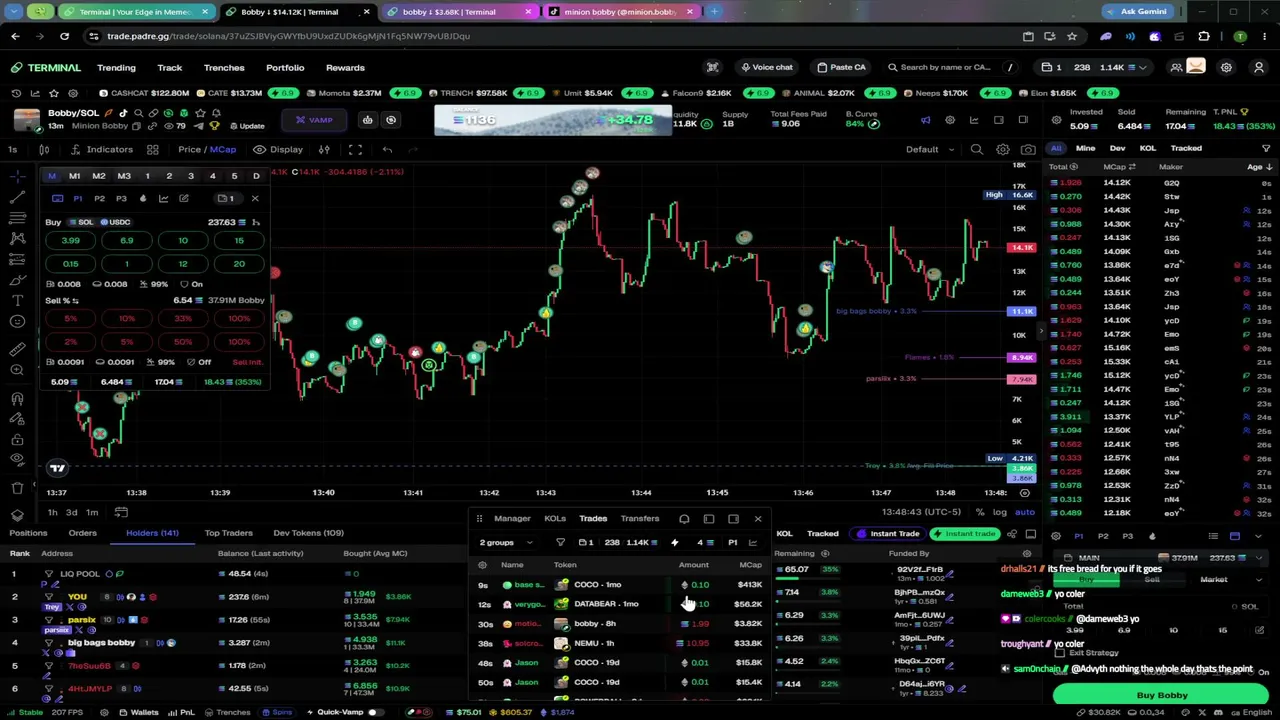This screenshot has width=1280, height=720.
Task: Select the trend line drawing tool
Action: [17, 197]
